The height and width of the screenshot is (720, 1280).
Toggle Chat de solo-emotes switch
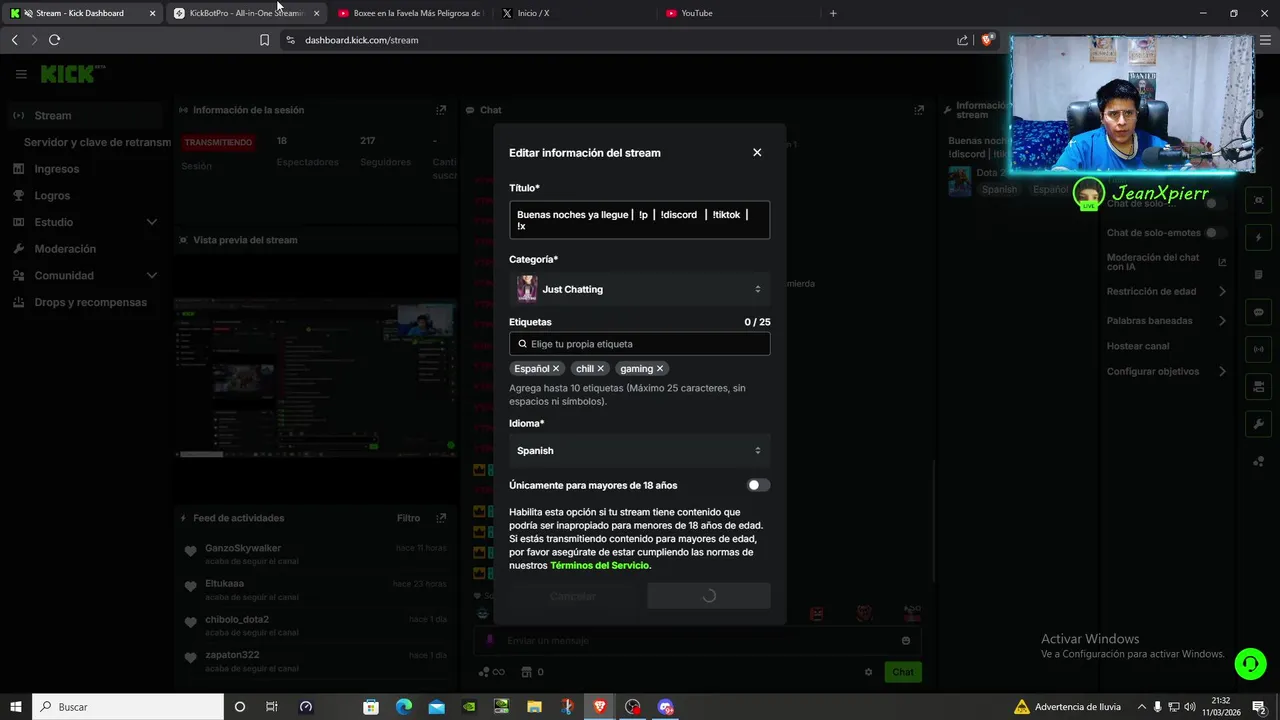(1215, 233)
